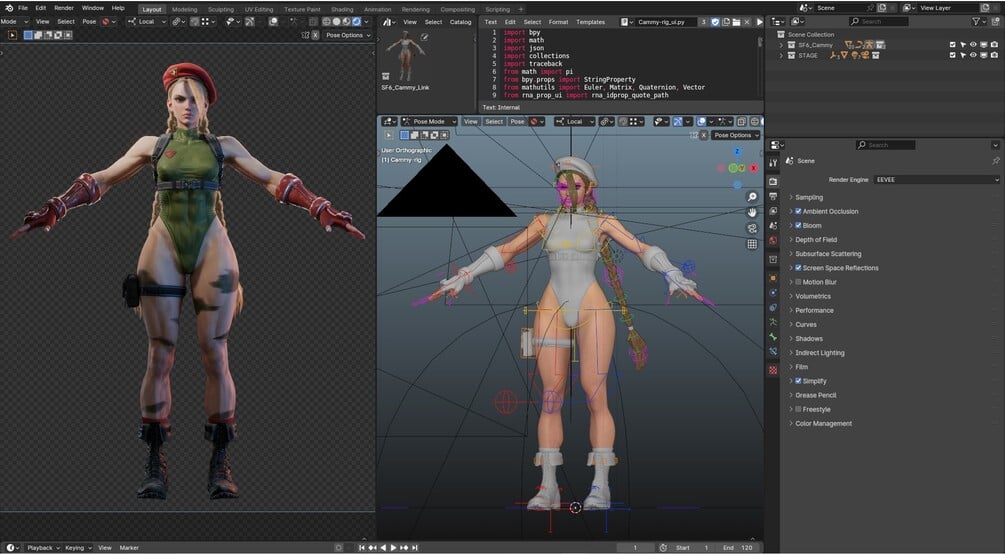1005x554 pixels.
Task: Open the File menu
Action: (23, 8)
